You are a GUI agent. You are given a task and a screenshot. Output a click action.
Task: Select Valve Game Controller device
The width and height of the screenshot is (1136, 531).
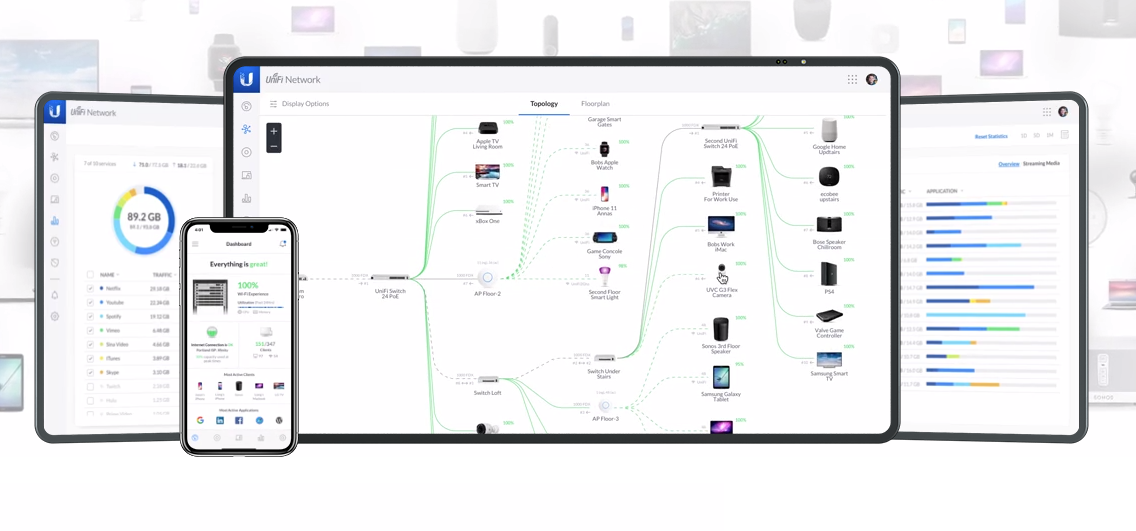[829, 325]
